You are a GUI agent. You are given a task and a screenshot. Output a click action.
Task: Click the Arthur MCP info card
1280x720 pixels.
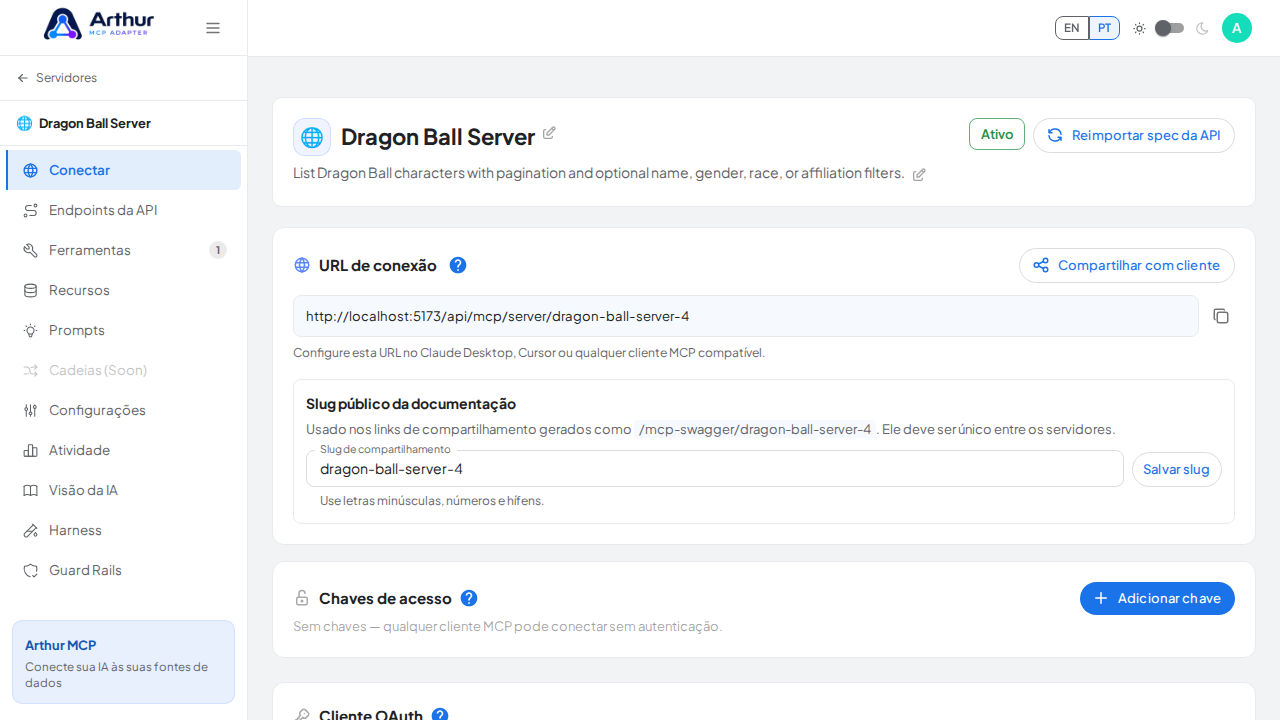coord(123,662)
